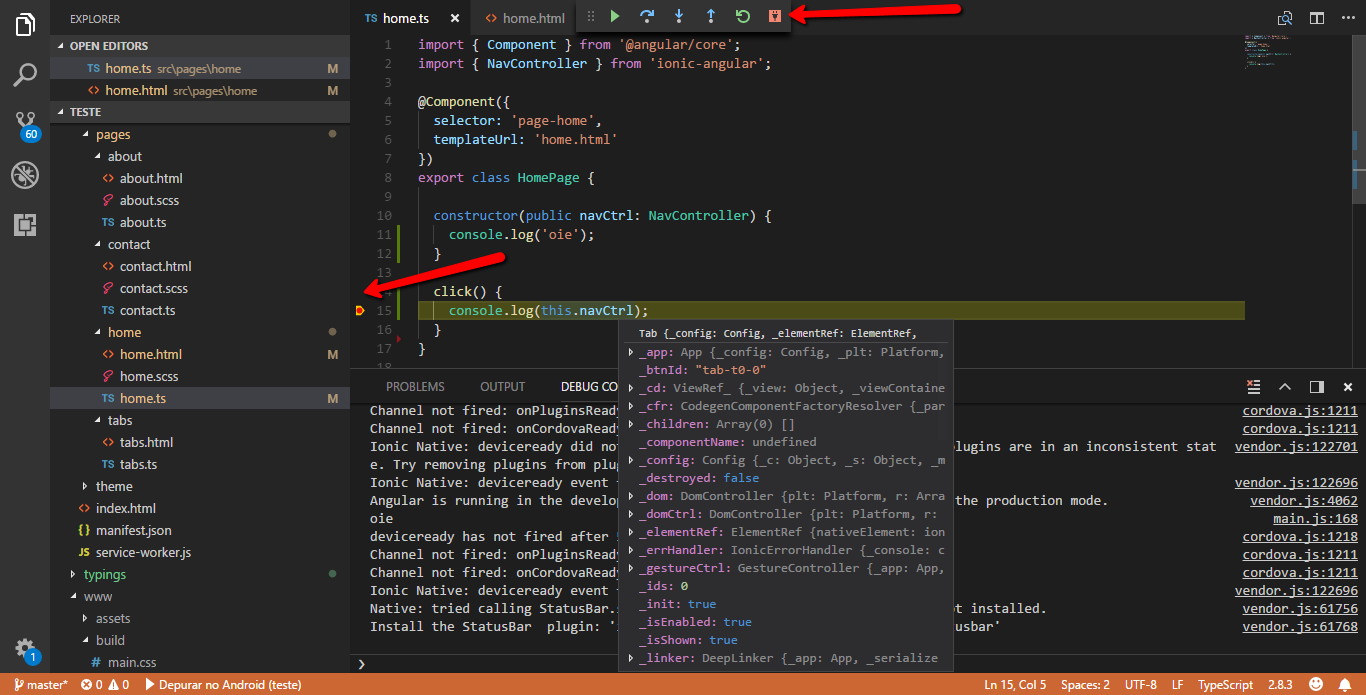Open the Search view in activity bar

tap(25, 74)
